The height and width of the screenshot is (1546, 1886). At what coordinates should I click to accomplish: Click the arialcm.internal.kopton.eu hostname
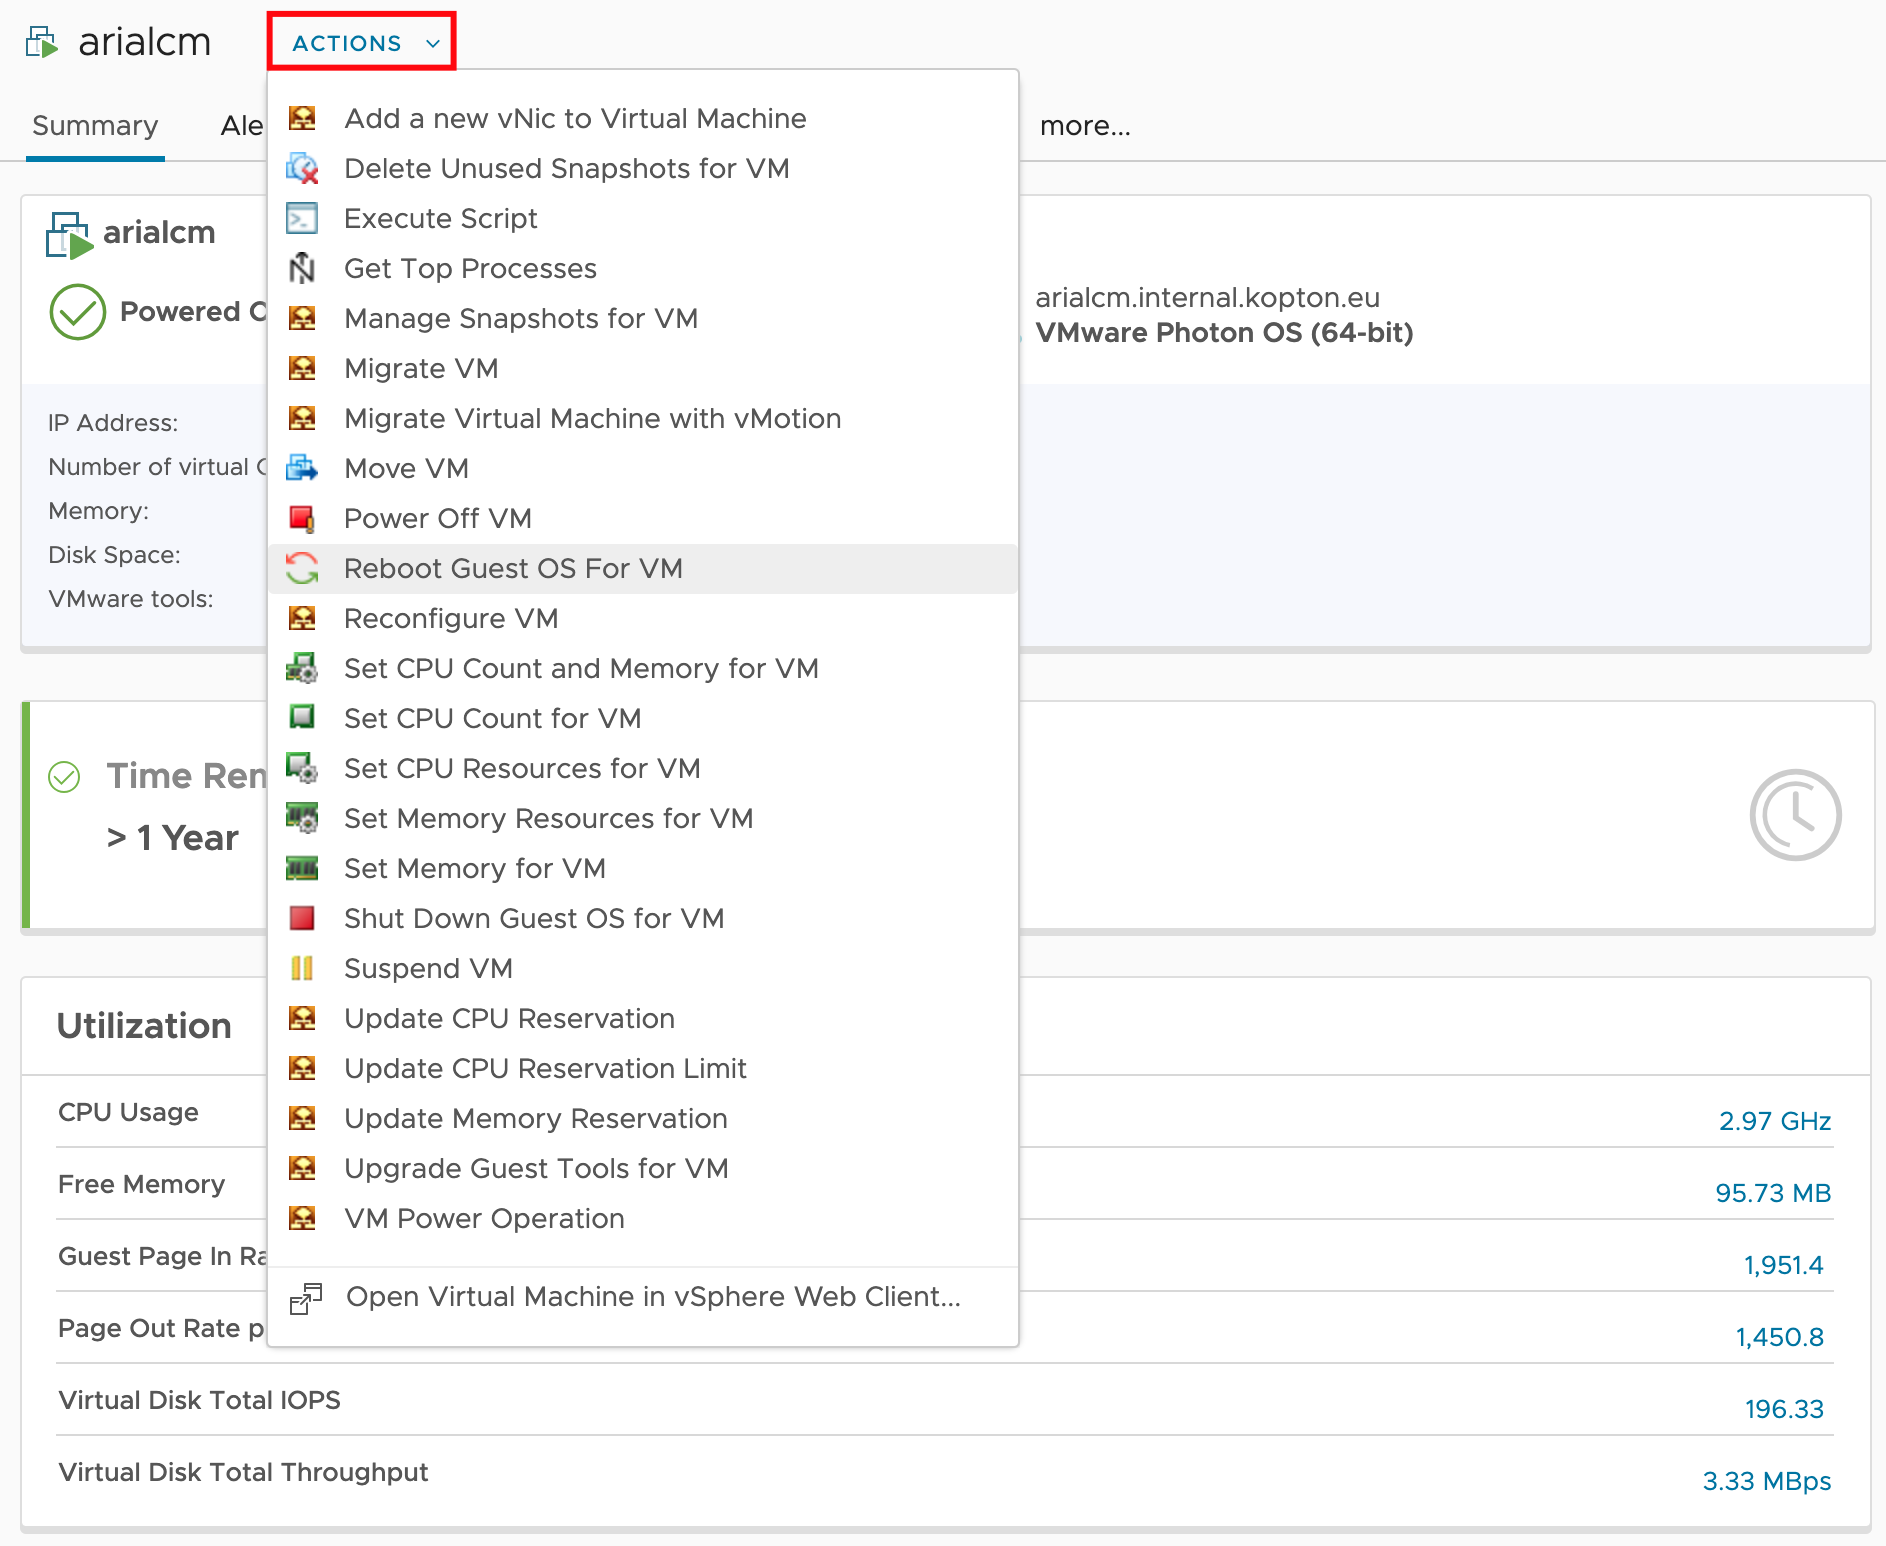1208,297
